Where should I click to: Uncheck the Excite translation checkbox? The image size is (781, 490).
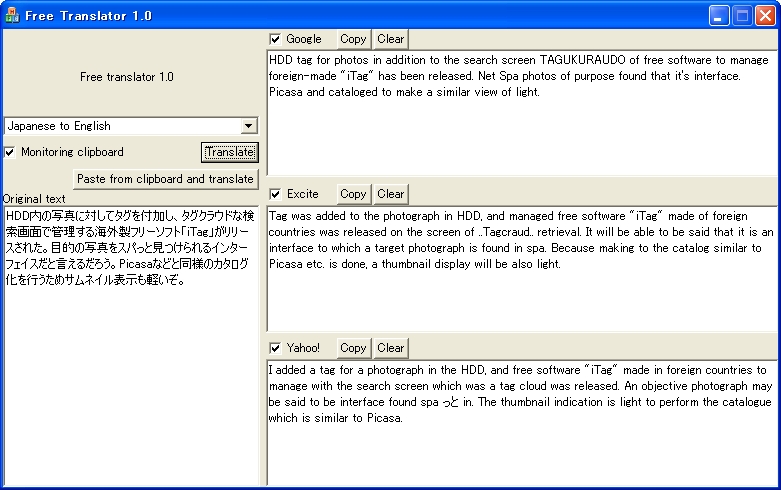(275, 194)
